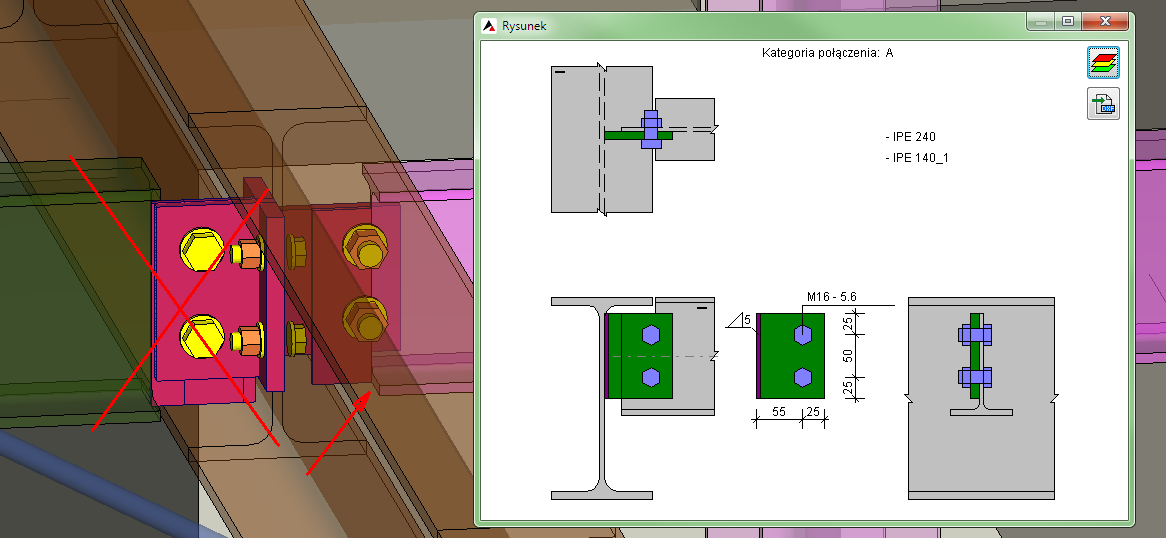This screenshot has width=1166, height=538.
Task: Close the Rysunek window
Action: click(x=1105, y=22)
